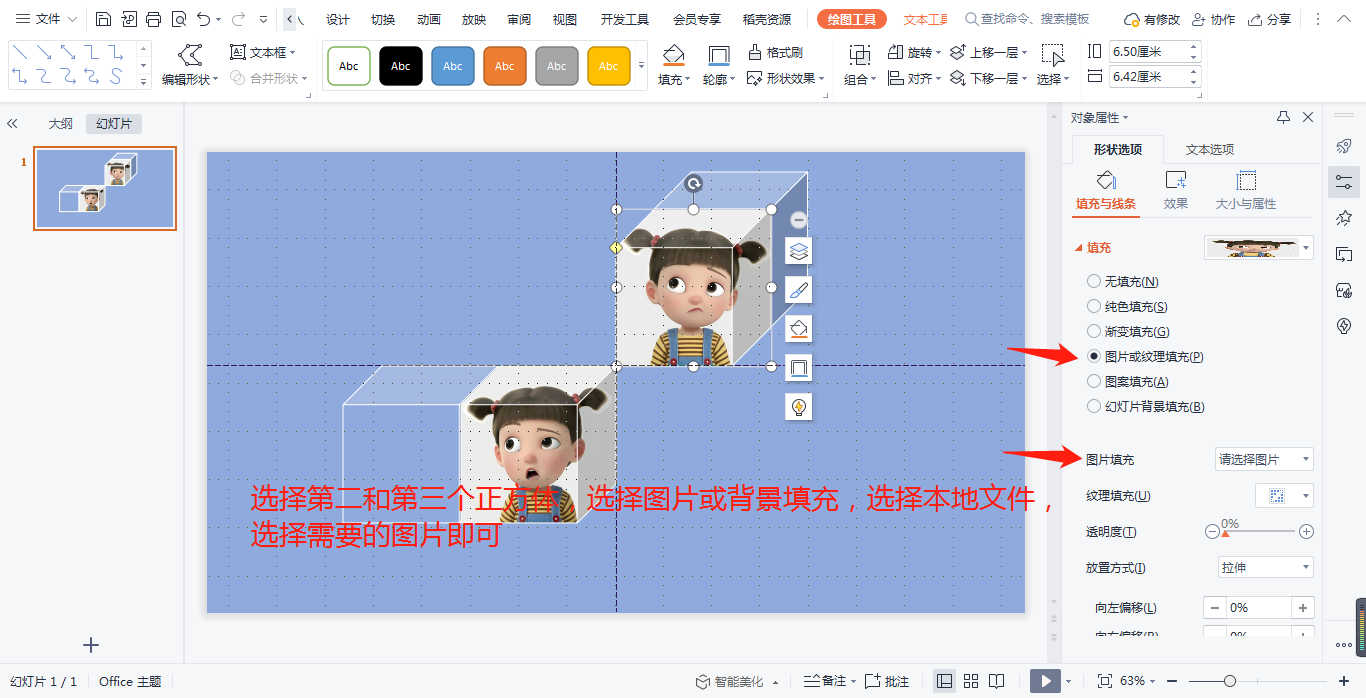
Task: Click the transparency slider
Action: coord(1259,532)
